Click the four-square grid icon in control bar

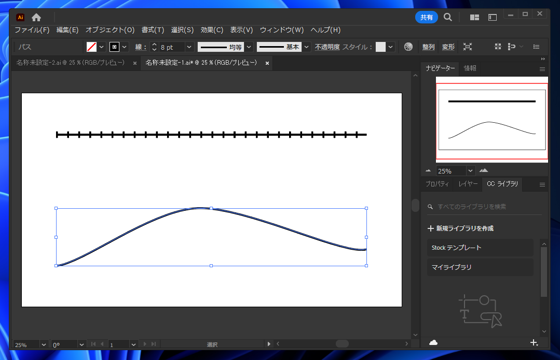tap(498, 47)
